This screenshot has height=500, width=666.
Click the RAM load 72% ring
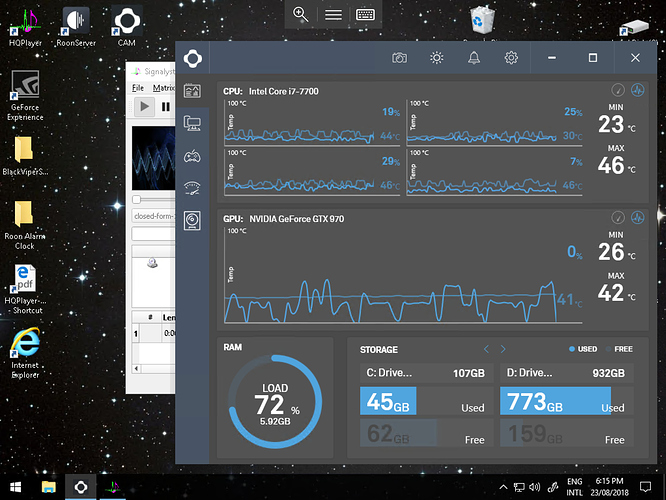pos(275,402)
